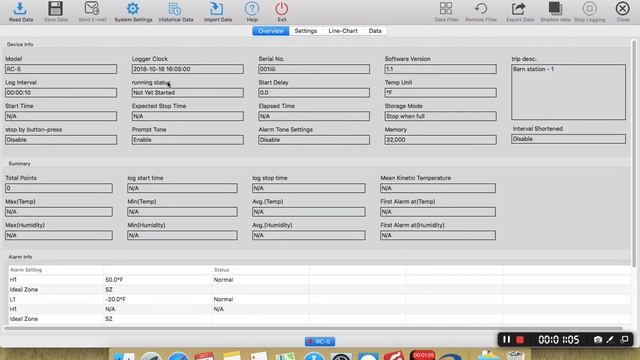Click the Total Points field

click(x=59, y=188)
